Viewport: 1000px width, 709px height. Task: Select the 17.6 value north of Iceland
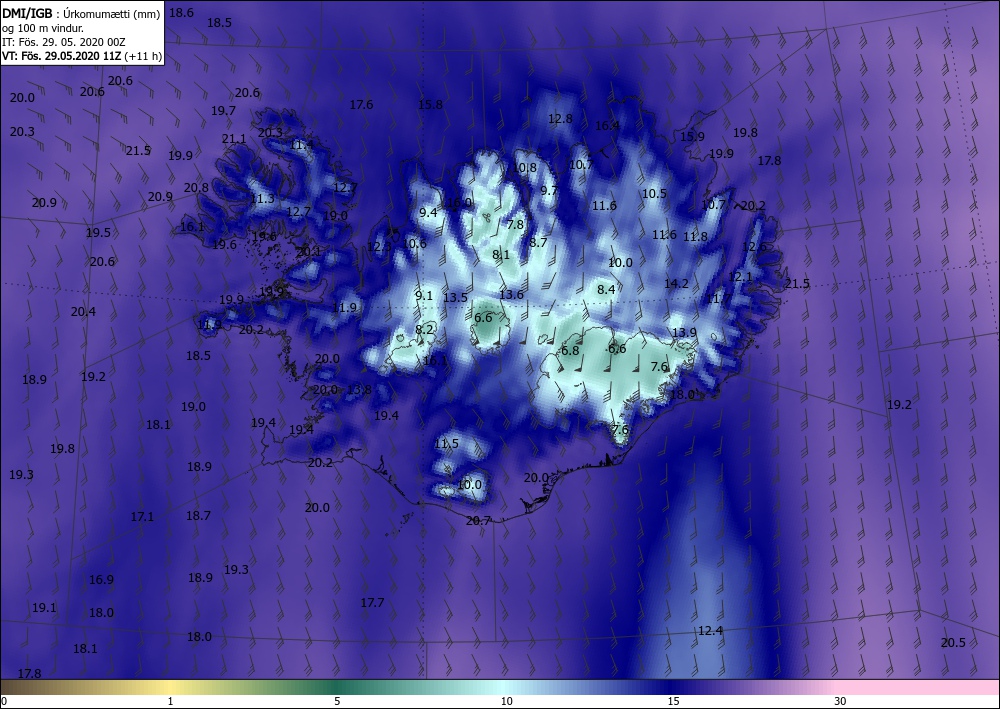click(x=361, y=105)
